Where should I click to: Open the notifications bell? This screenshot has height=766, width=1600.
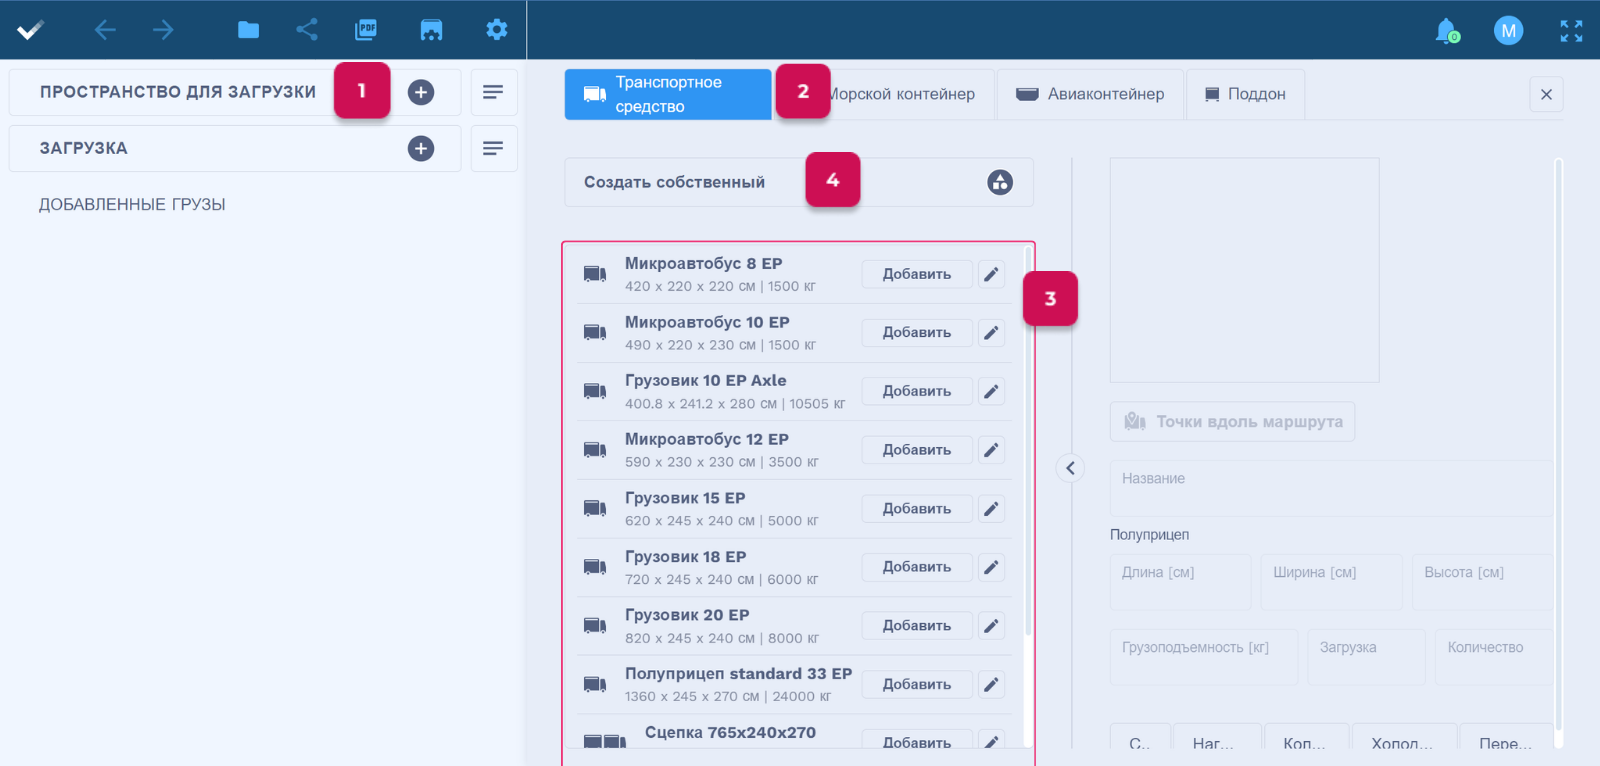tap(1446, 31)
